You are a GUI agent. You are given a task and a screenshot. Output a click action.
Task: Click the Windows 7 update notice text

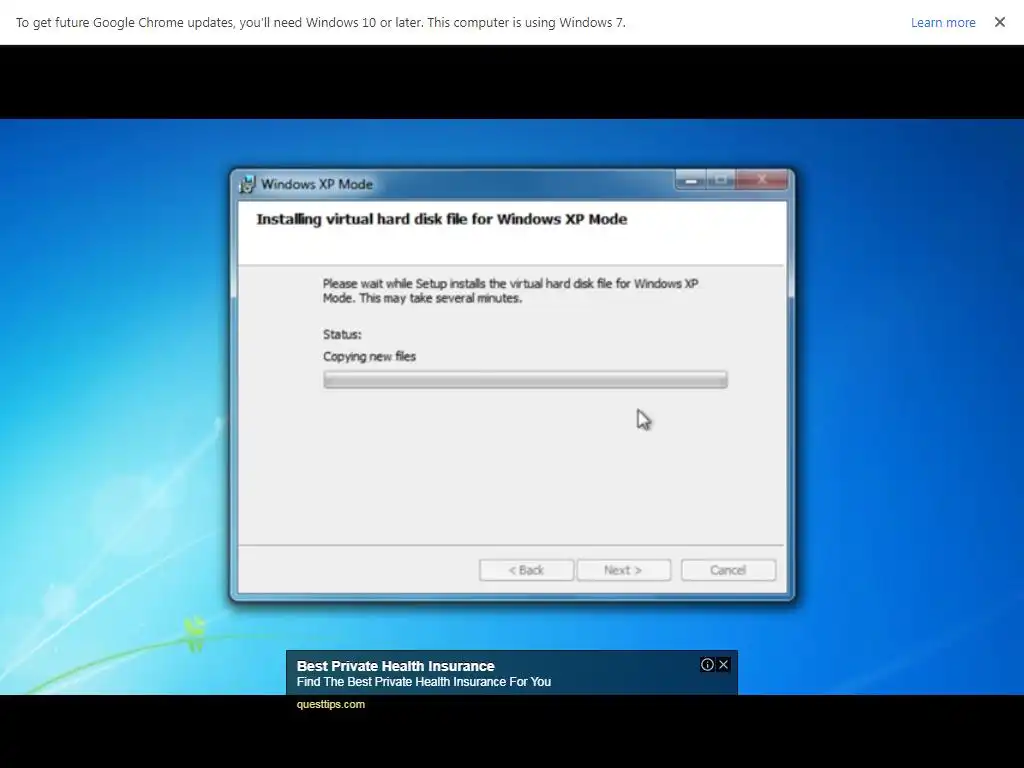click(x=321, y=23)
